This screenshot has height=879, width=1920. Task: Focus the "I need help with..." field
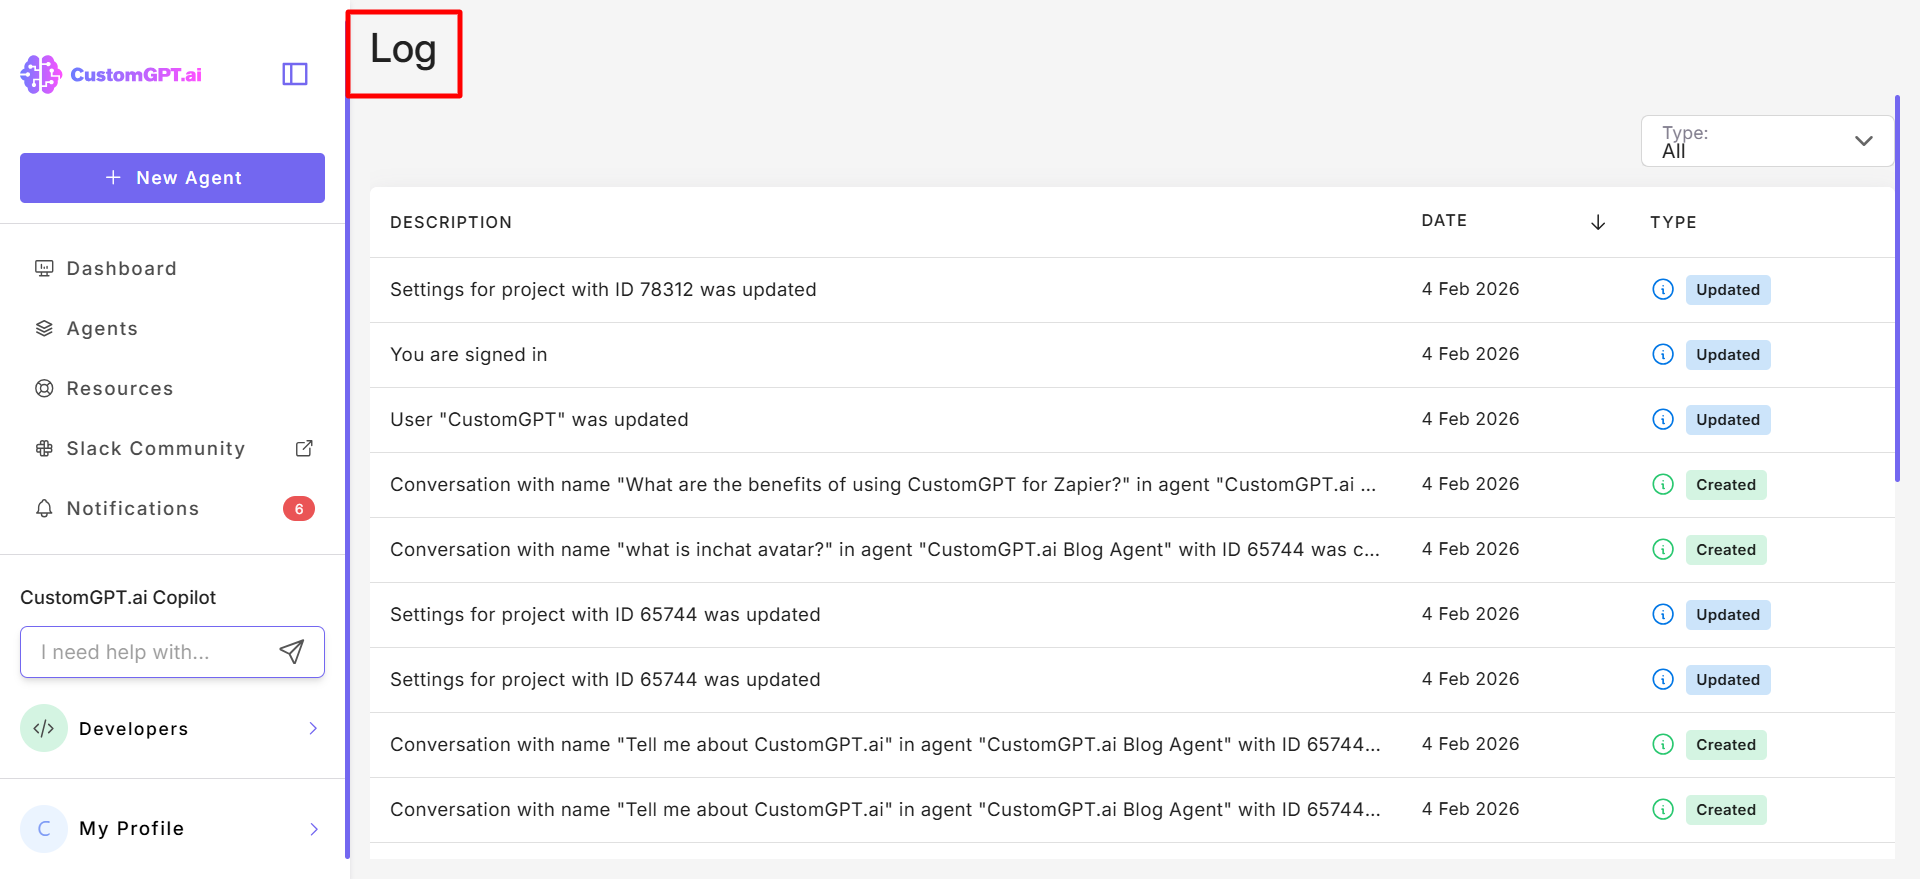point(150,652)
